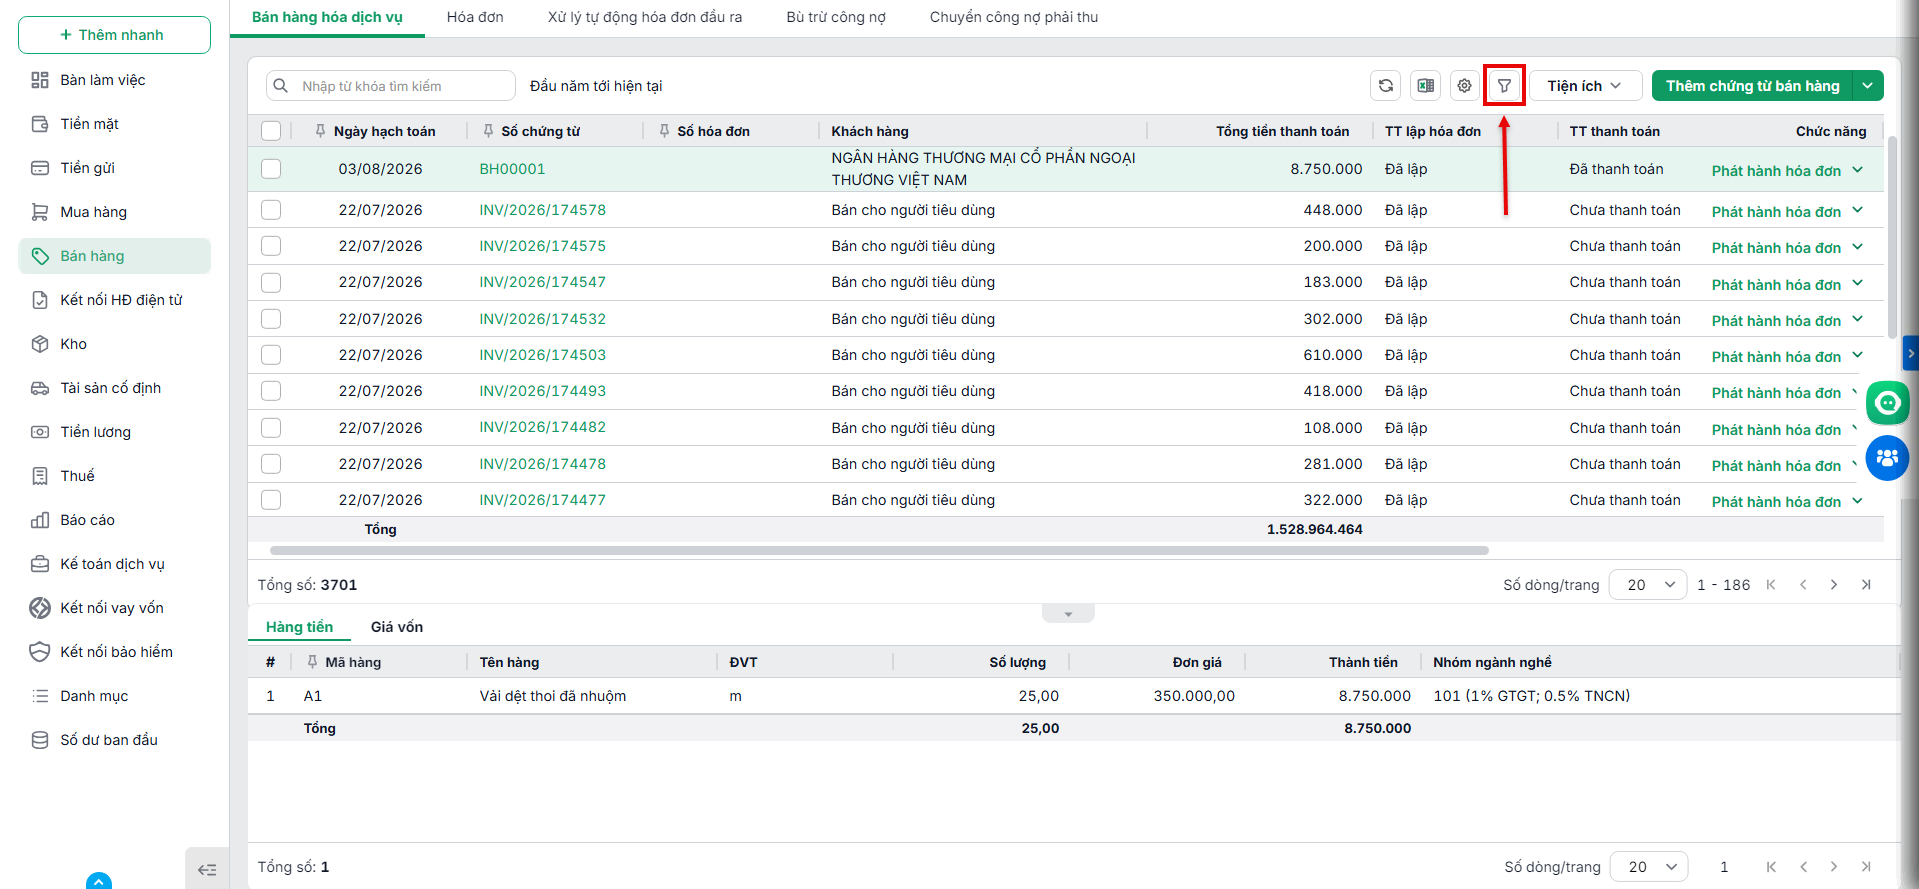1919x889 pixels.
Task: Open Mua hàng cart icon
Action: pyautogui.click(x=40, y=212)
